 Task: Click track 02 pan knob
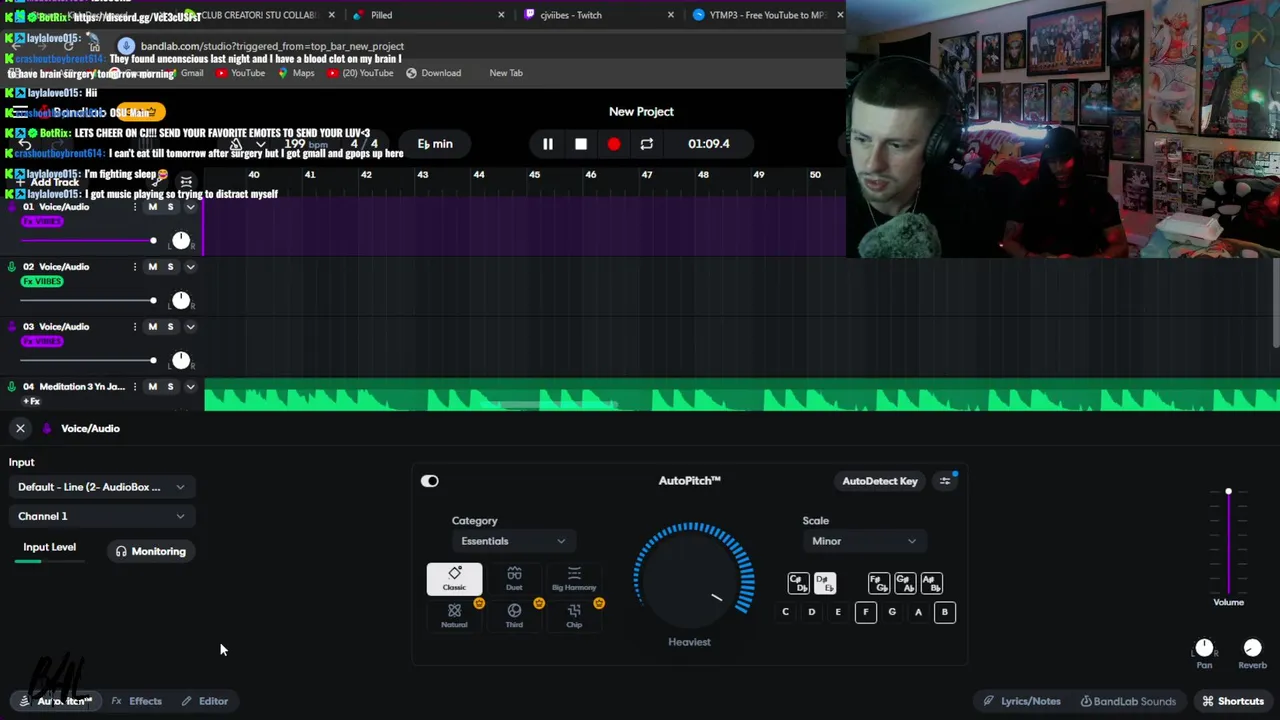[181, 300]
